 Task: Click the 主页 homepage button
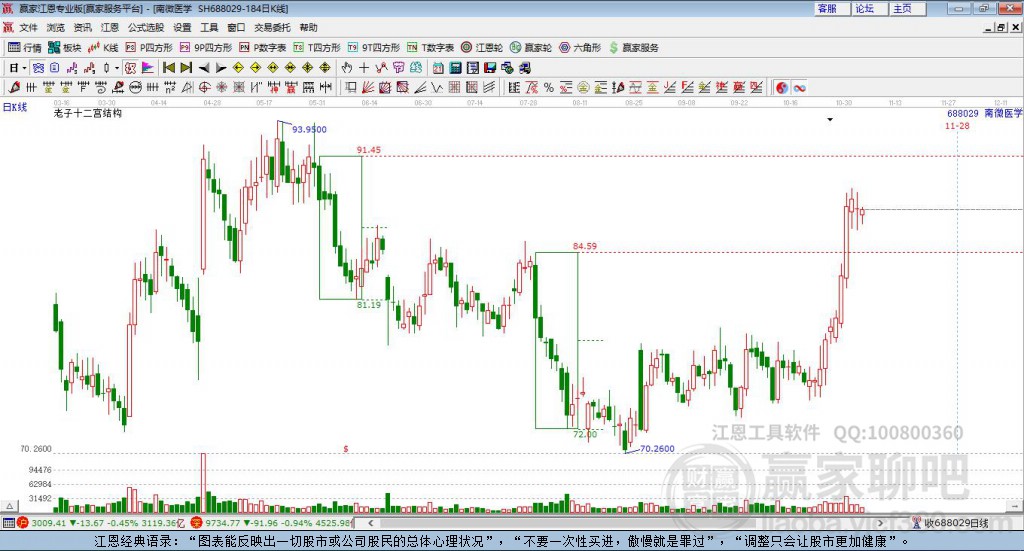(908, 8)
